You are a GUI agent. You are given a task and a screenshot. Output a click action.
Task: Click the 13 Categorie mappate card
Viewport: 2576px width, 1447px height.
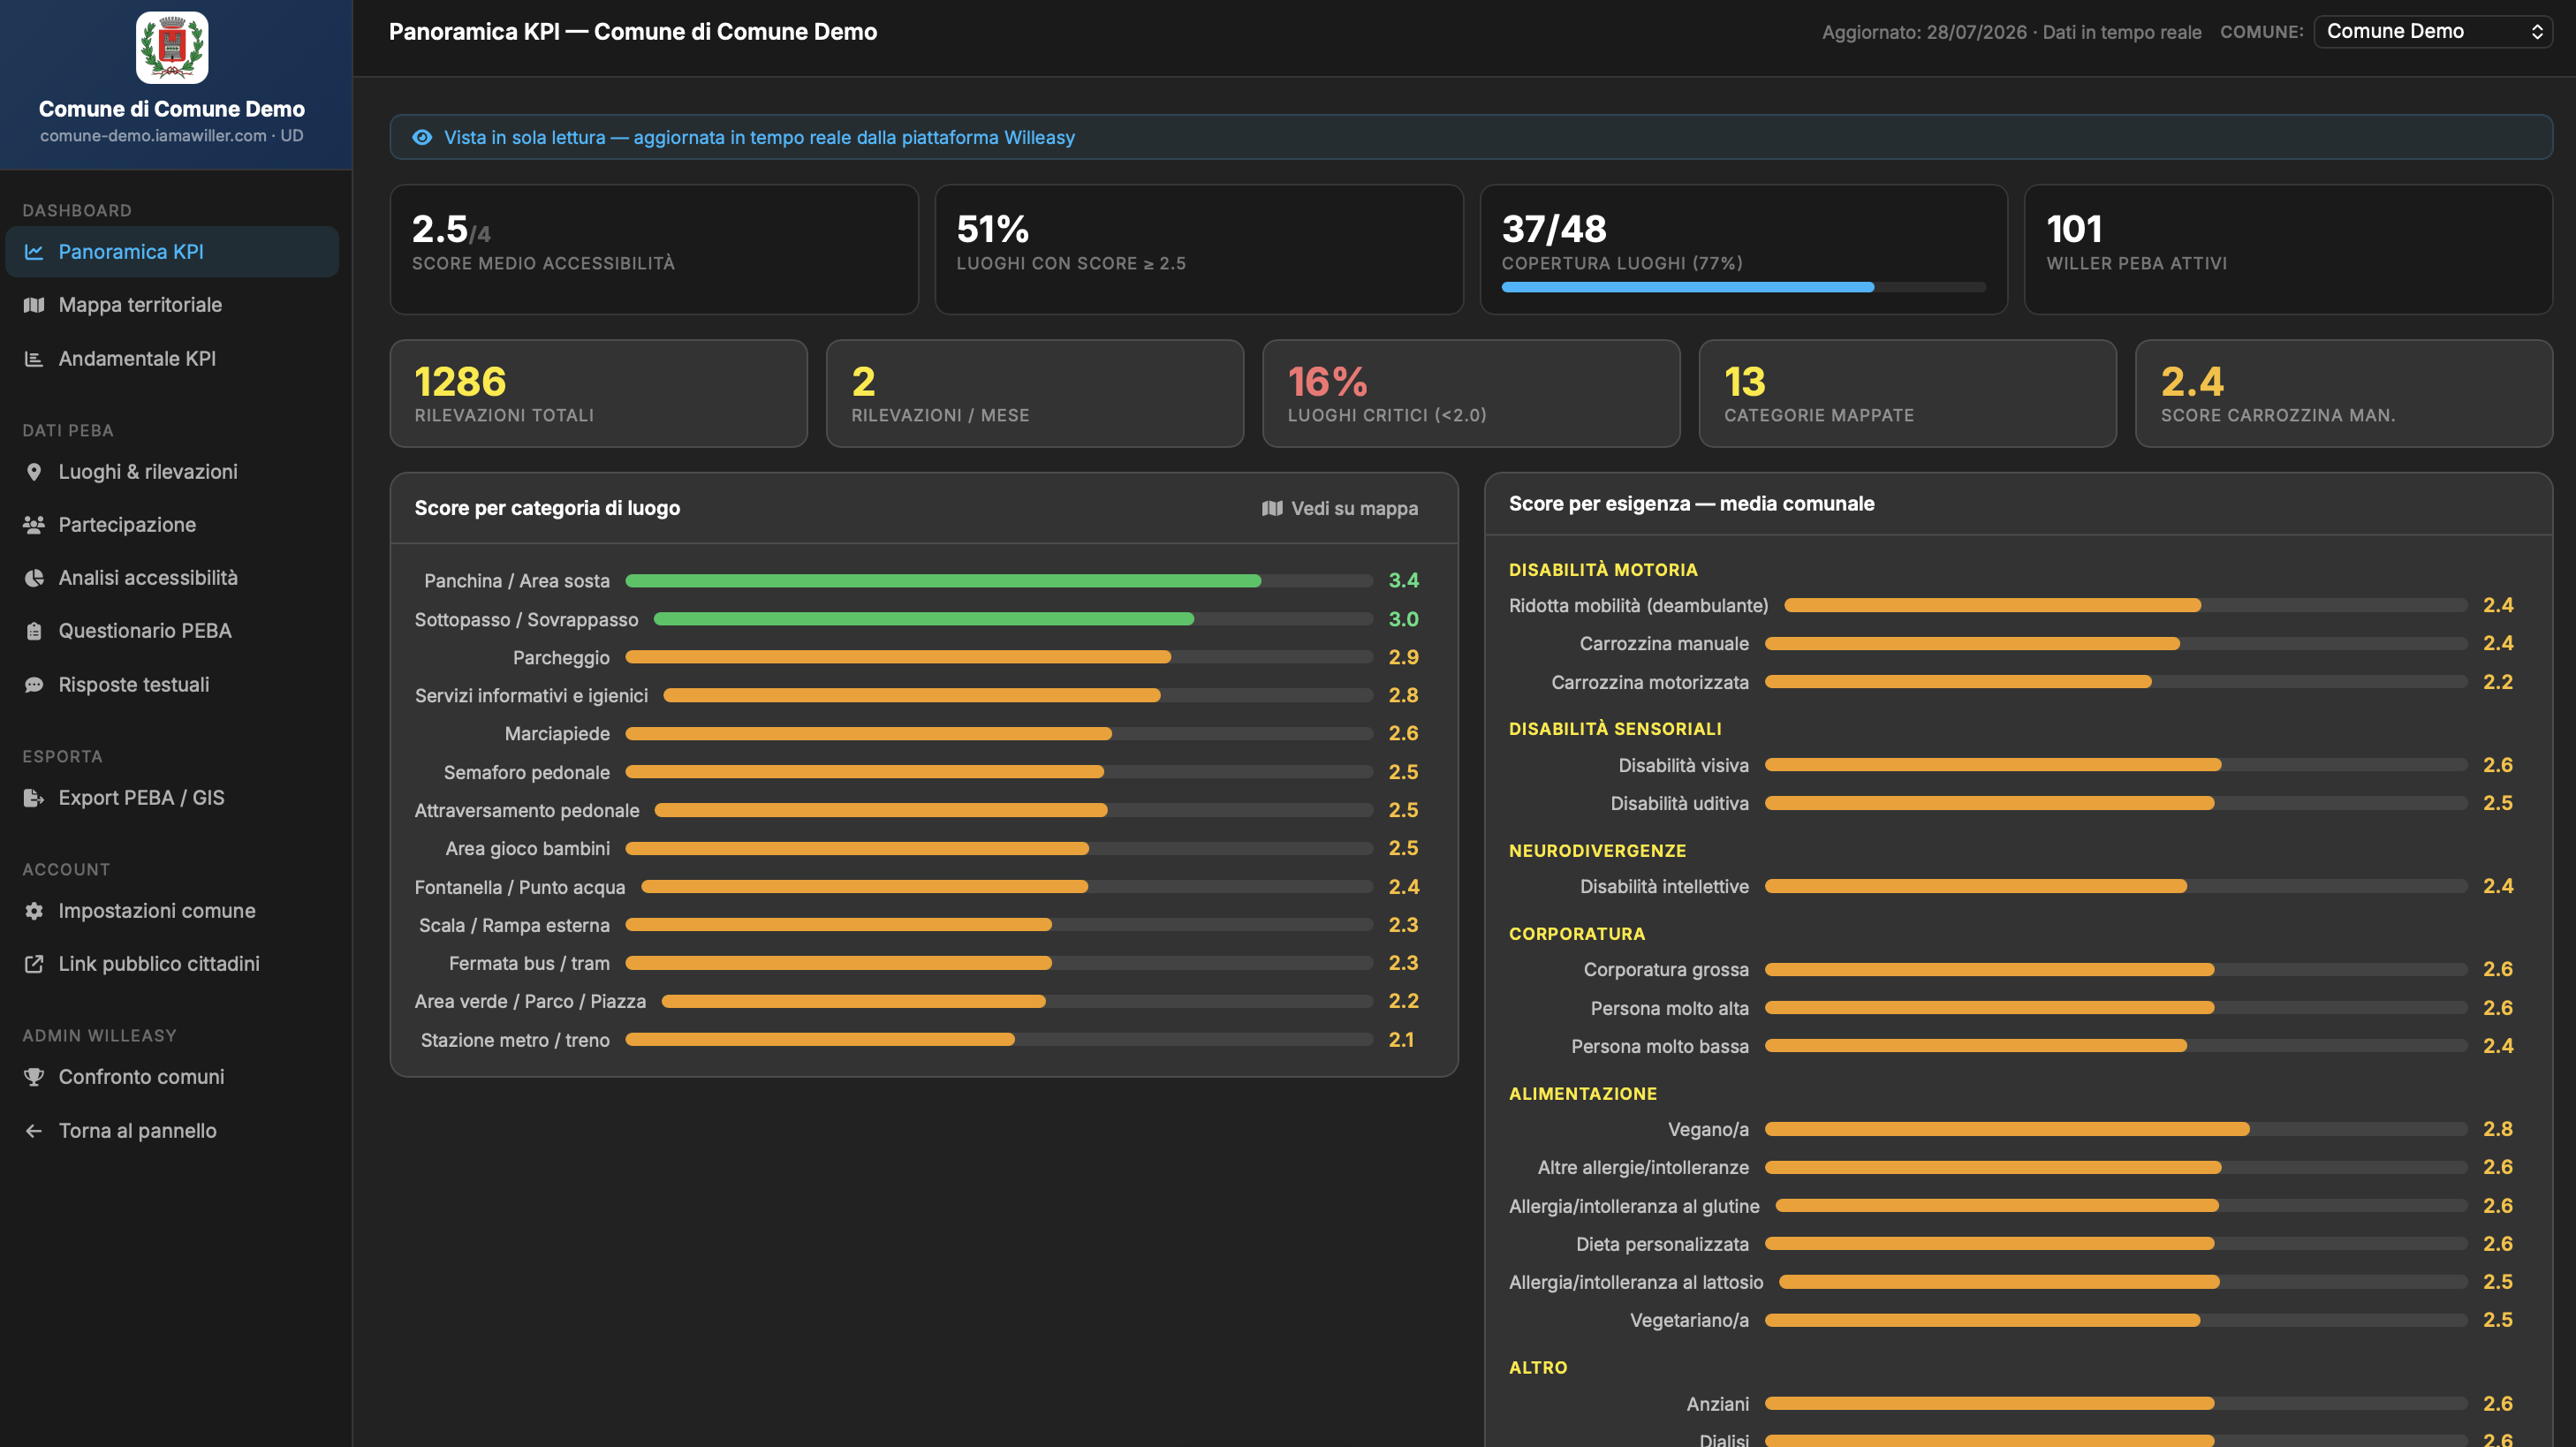1908,393
